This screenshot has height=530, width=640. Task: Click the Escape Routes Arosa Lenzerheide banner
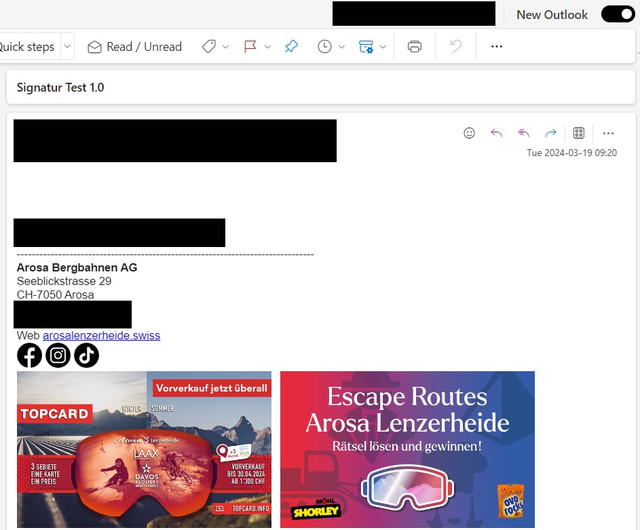click(407, 450)
